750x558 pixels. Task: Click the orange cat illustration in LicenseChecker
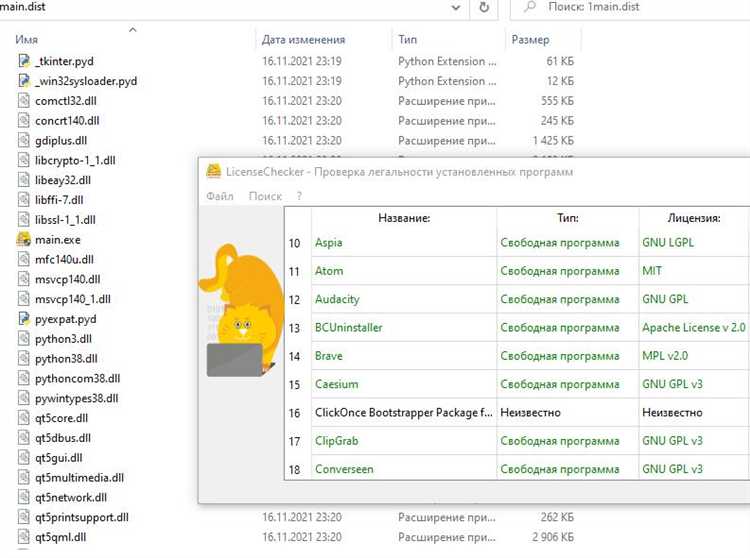tap(242, 310)
